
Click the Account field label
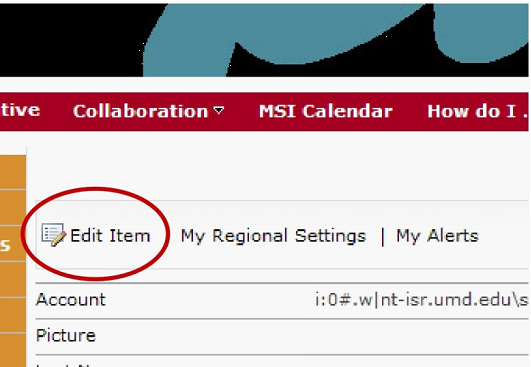71,300
